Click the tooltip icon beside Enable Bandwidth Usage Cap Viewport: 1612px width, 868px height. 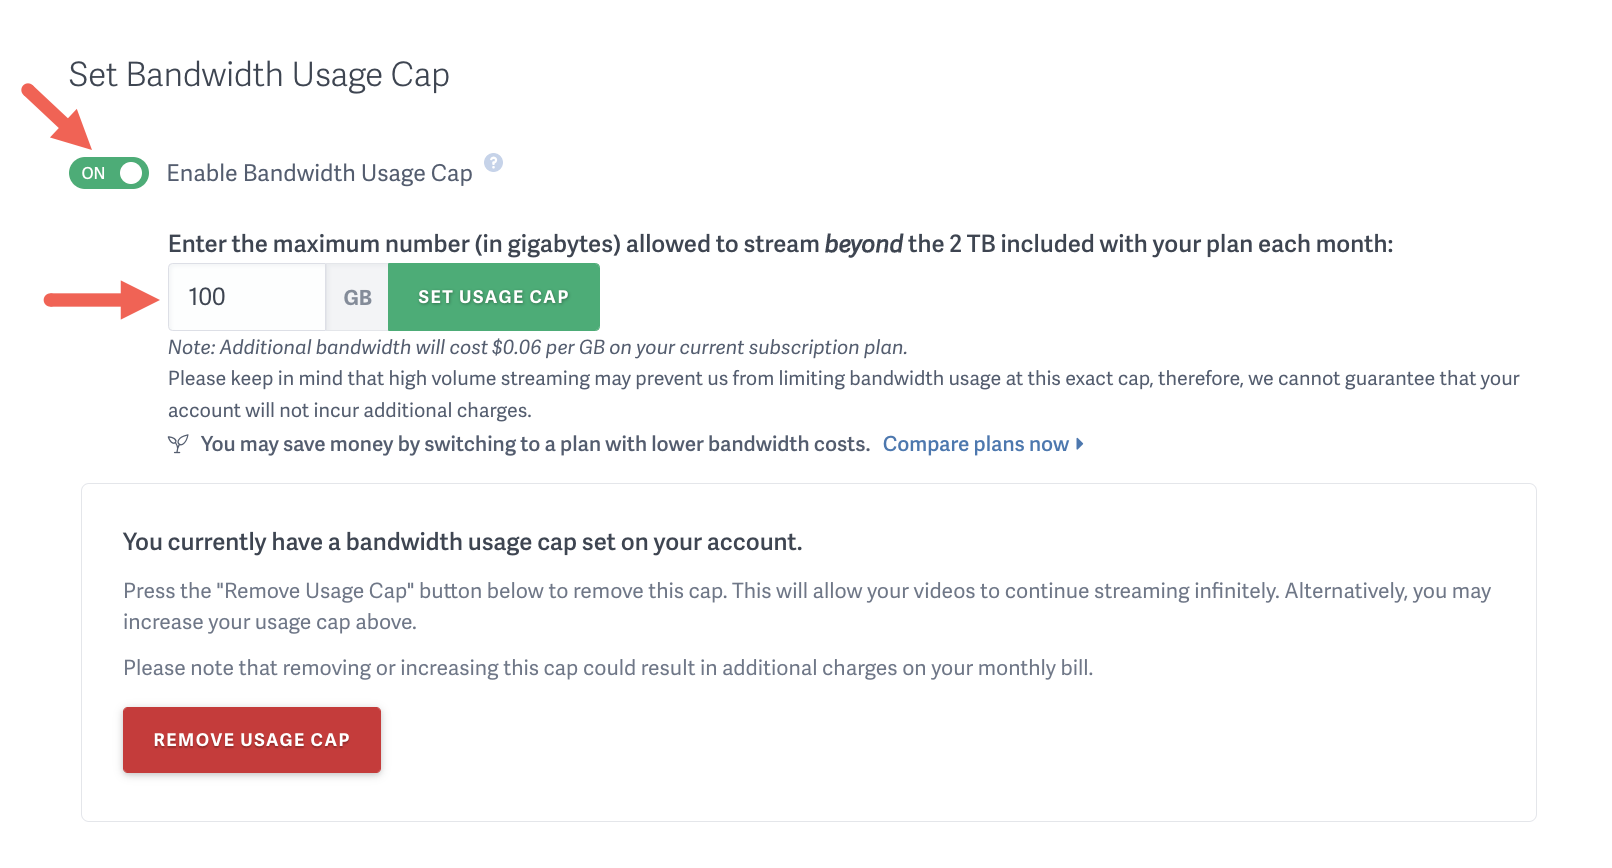pyautogui.click(x=494, y=162)
